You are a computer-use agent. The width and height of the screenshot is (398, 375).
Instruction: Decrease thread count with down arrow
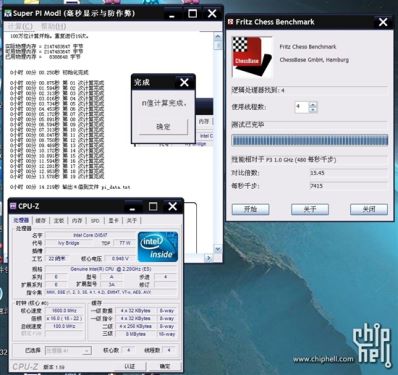coord(313,110)
